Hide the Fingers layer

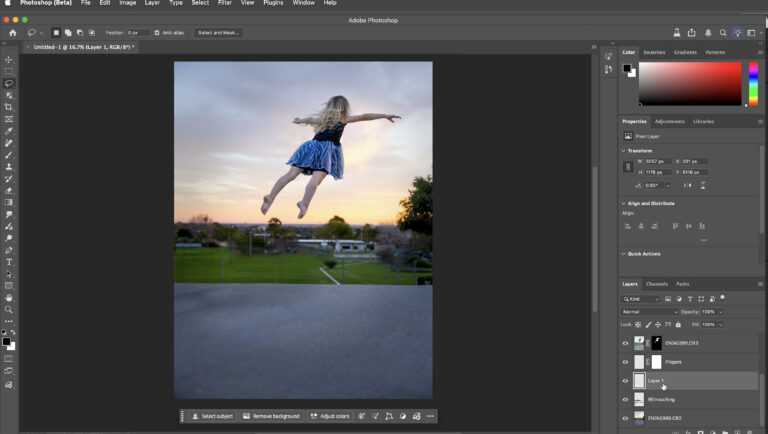[x=625, y=362]
